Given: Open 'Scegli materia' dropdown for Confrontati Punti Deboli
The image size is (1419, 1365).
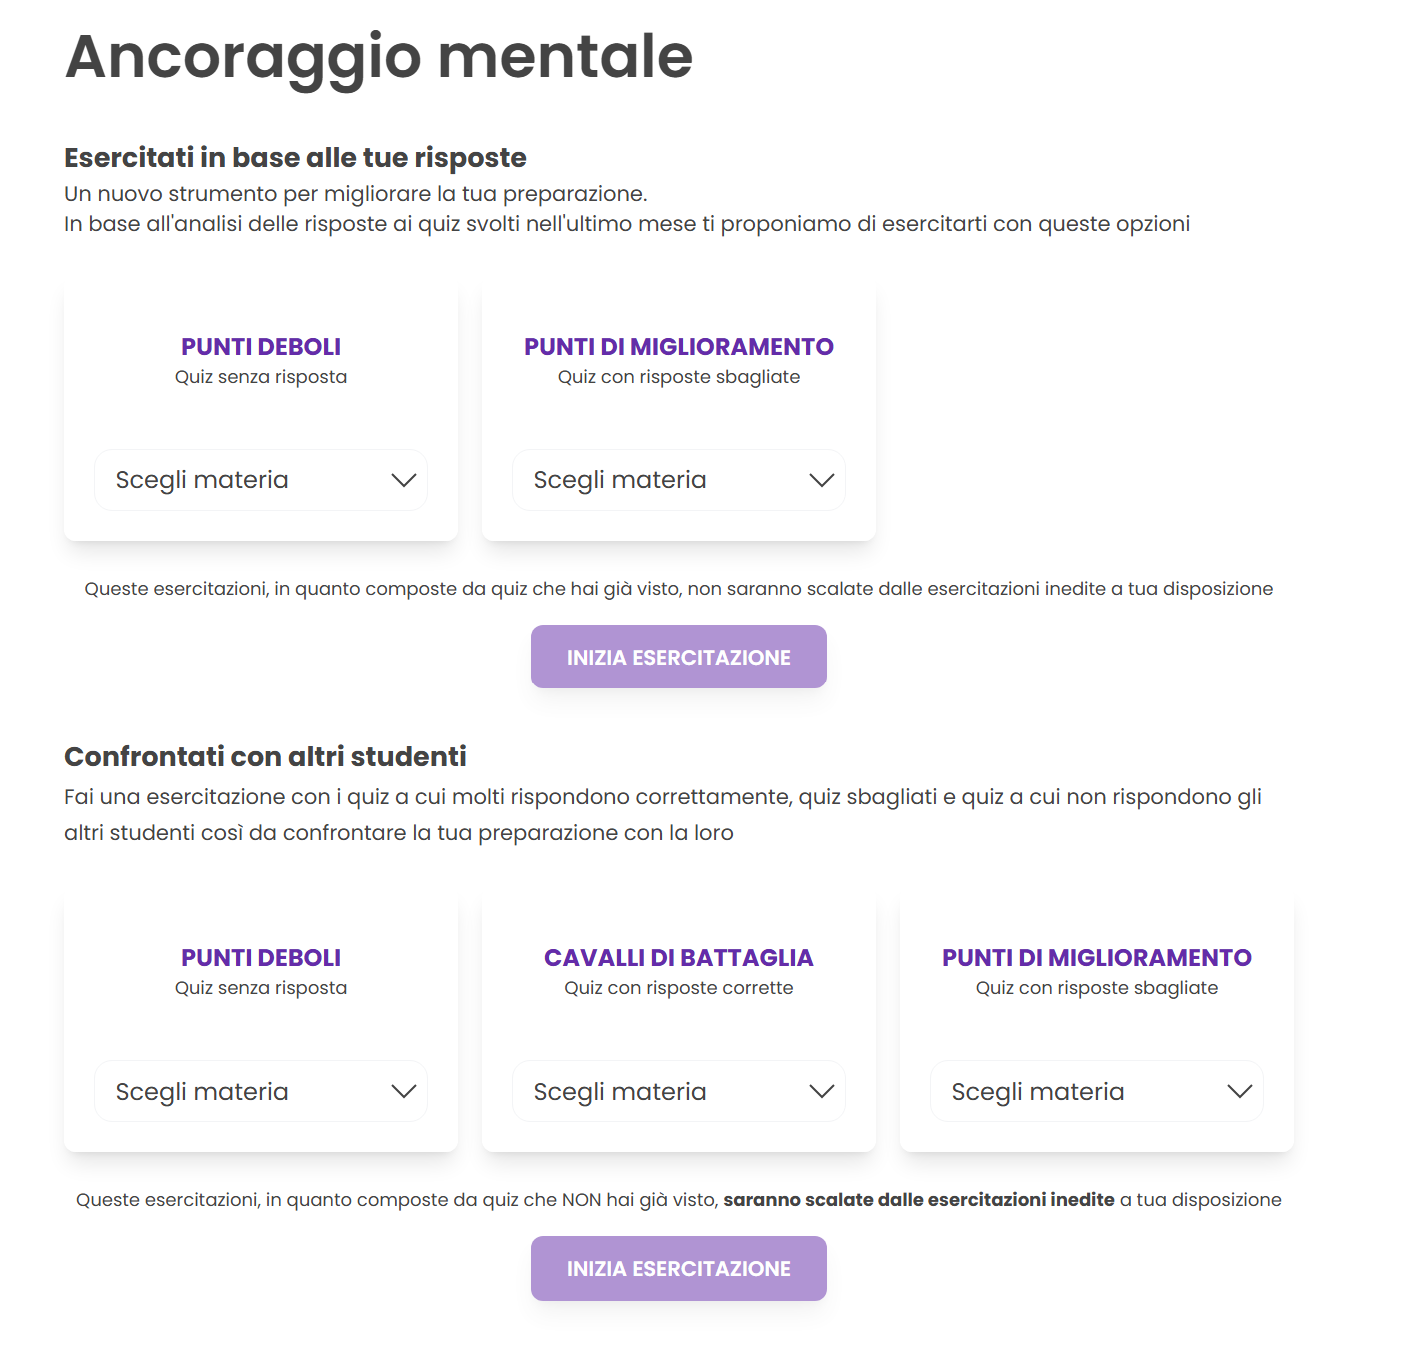Looking at the screenshot, I should (x=240, y=1092).
